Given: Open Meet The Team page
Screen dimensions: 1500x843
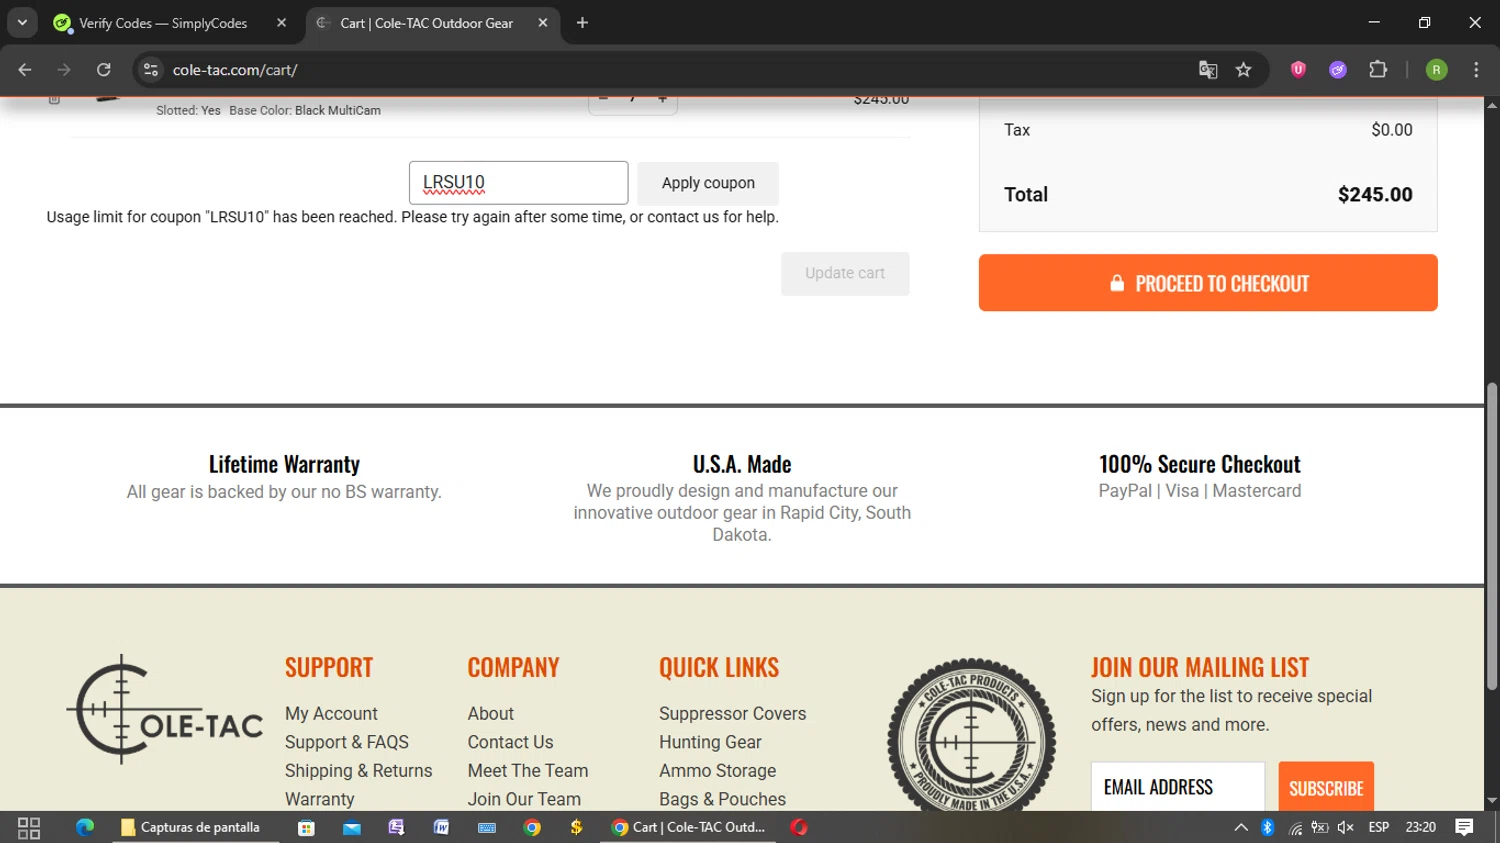Looking at the screenshot, I should (528, 771).
